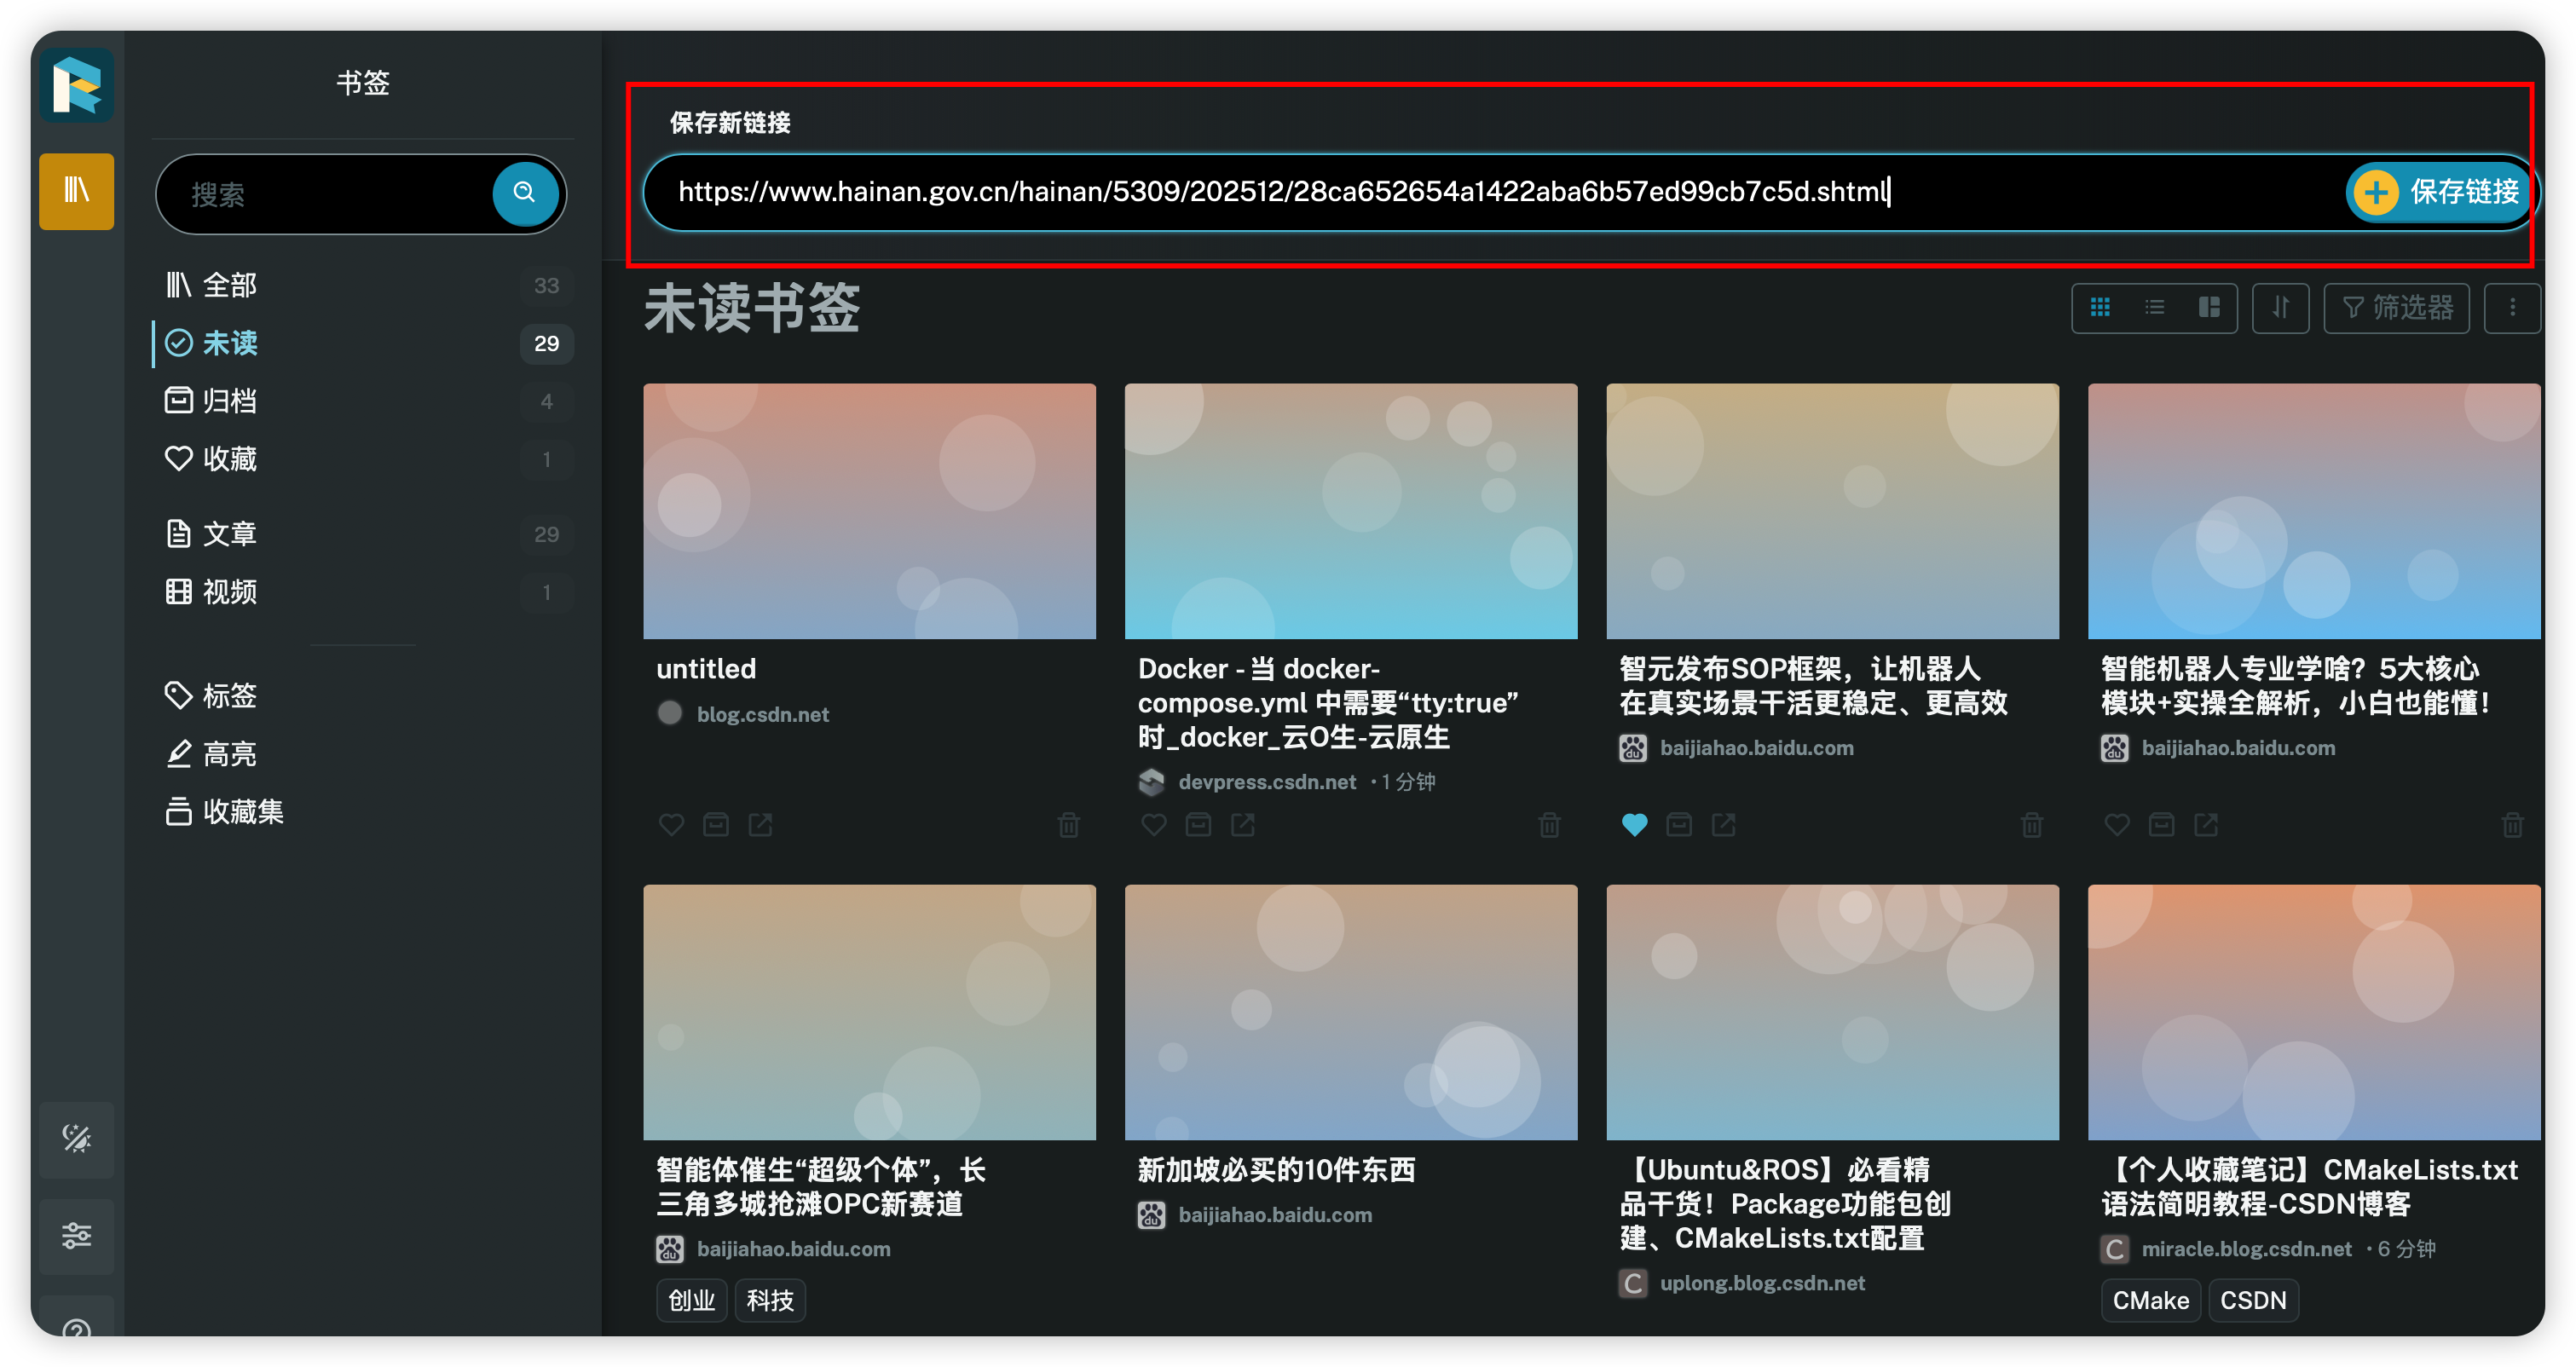Select 归档 in the sidebar
The image size is (2576, 1367).
pos(230,401)
